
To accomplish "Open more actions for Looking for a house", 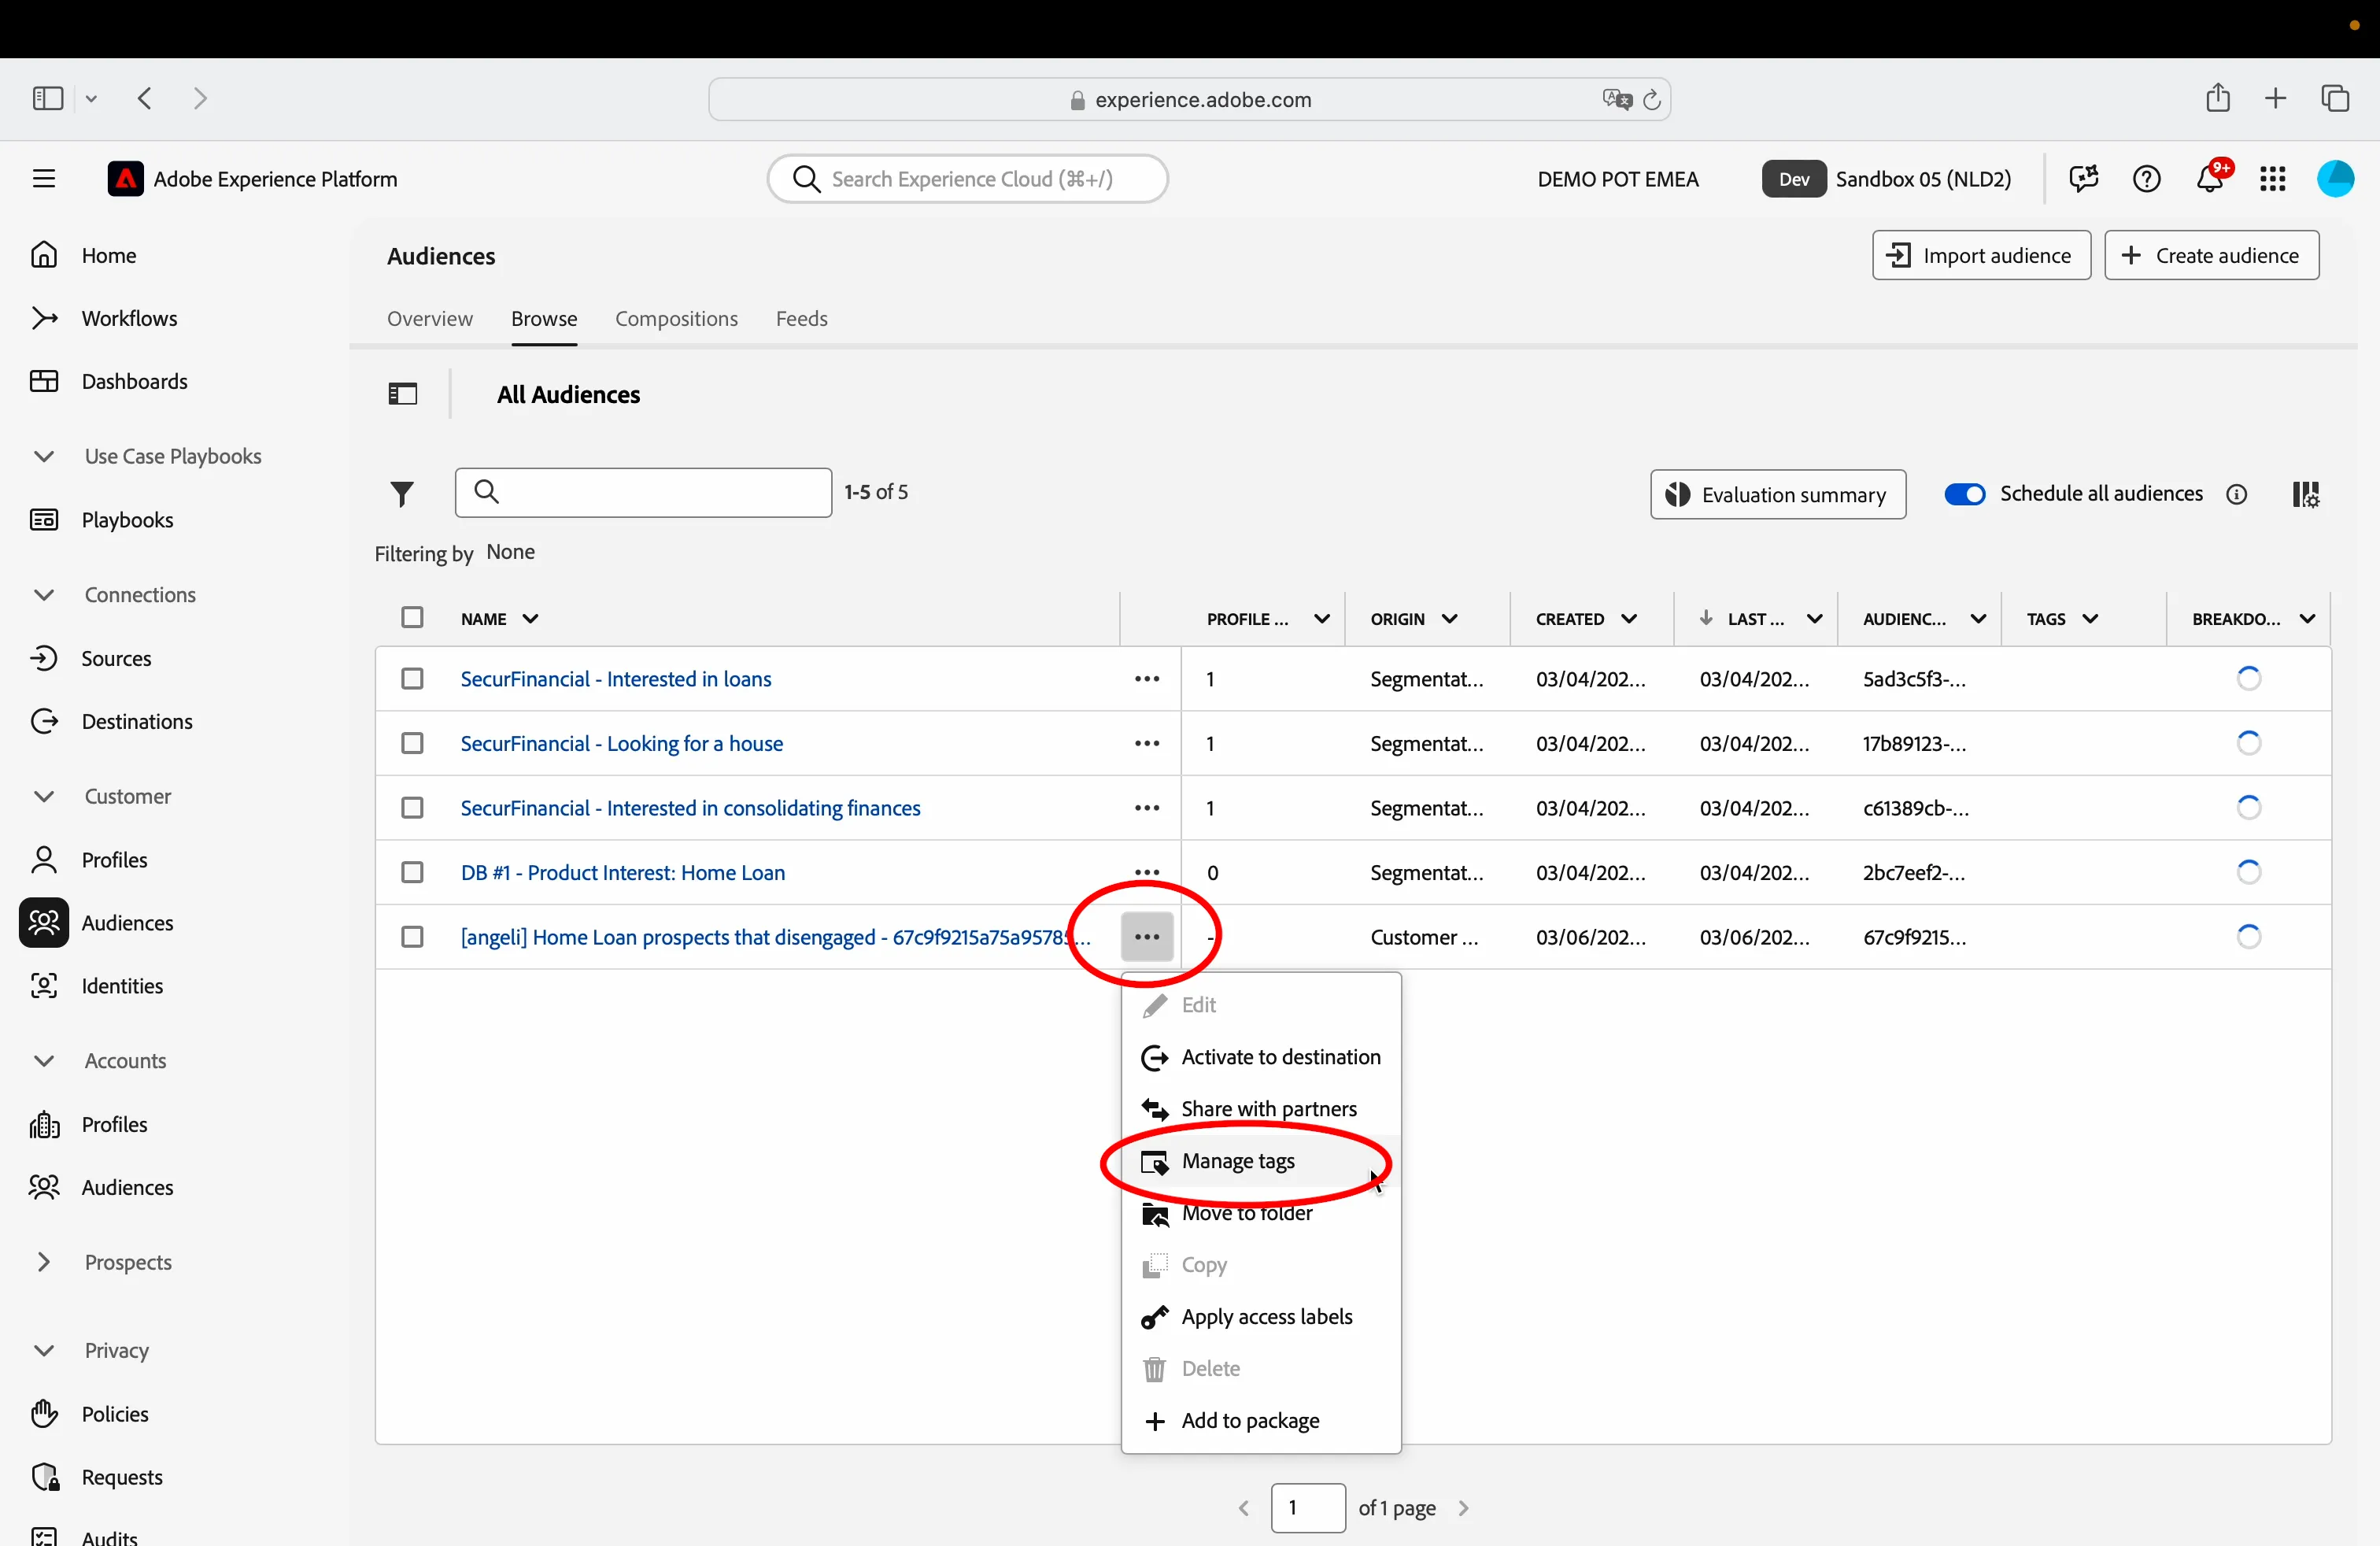I will pos(1147,743).
